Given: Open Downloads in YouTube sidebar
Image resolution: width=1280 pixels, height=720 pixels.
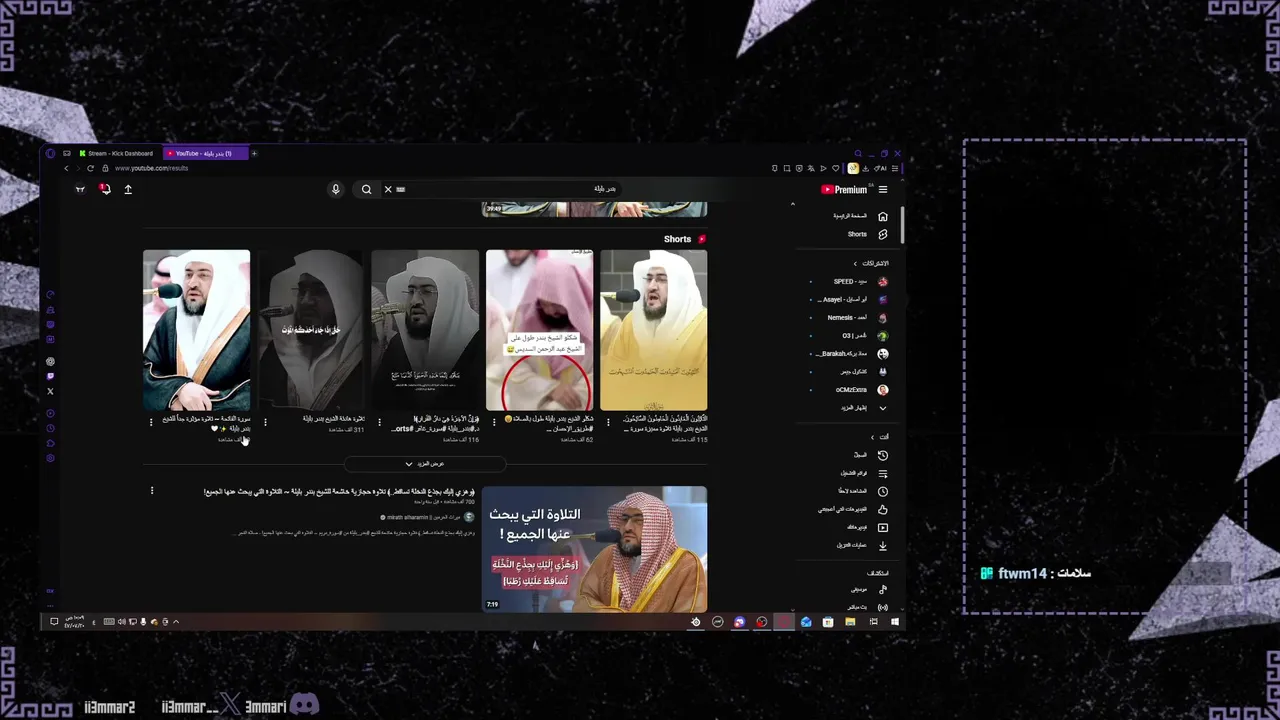Looking at the screenshot, I should point(861,545).
